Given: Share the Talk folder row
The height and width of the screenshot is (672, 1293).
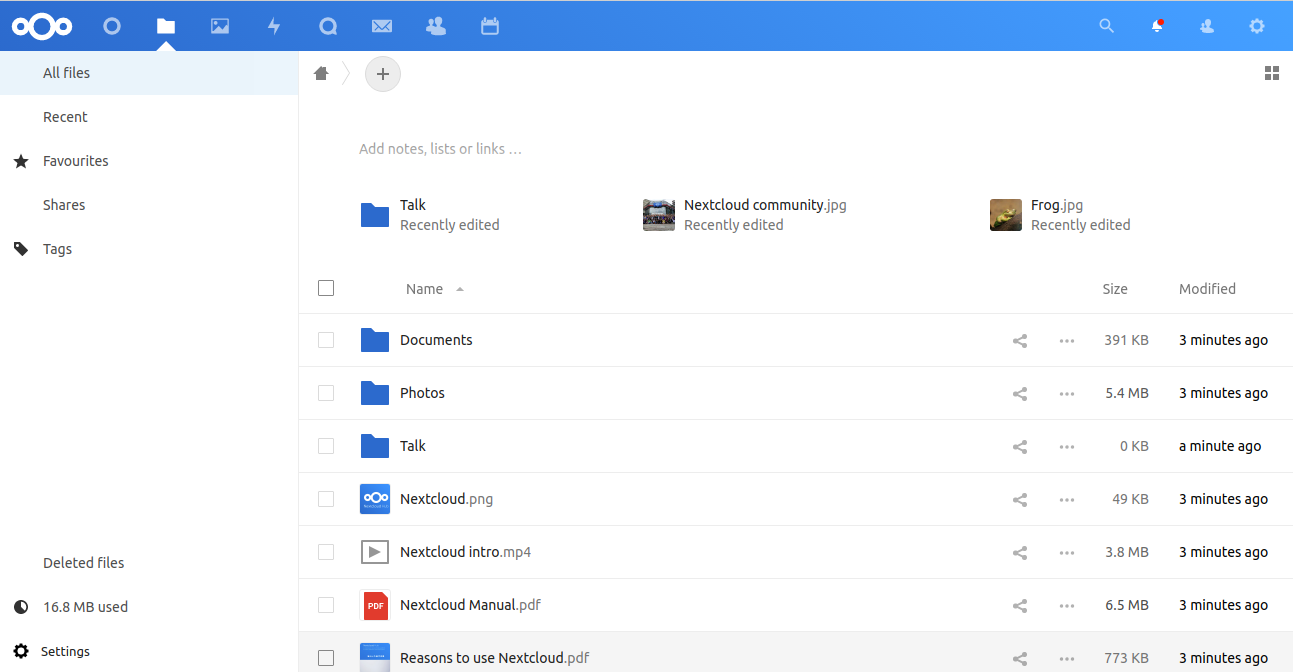Looking at the screenshot, I should (x=1020, y=447).
